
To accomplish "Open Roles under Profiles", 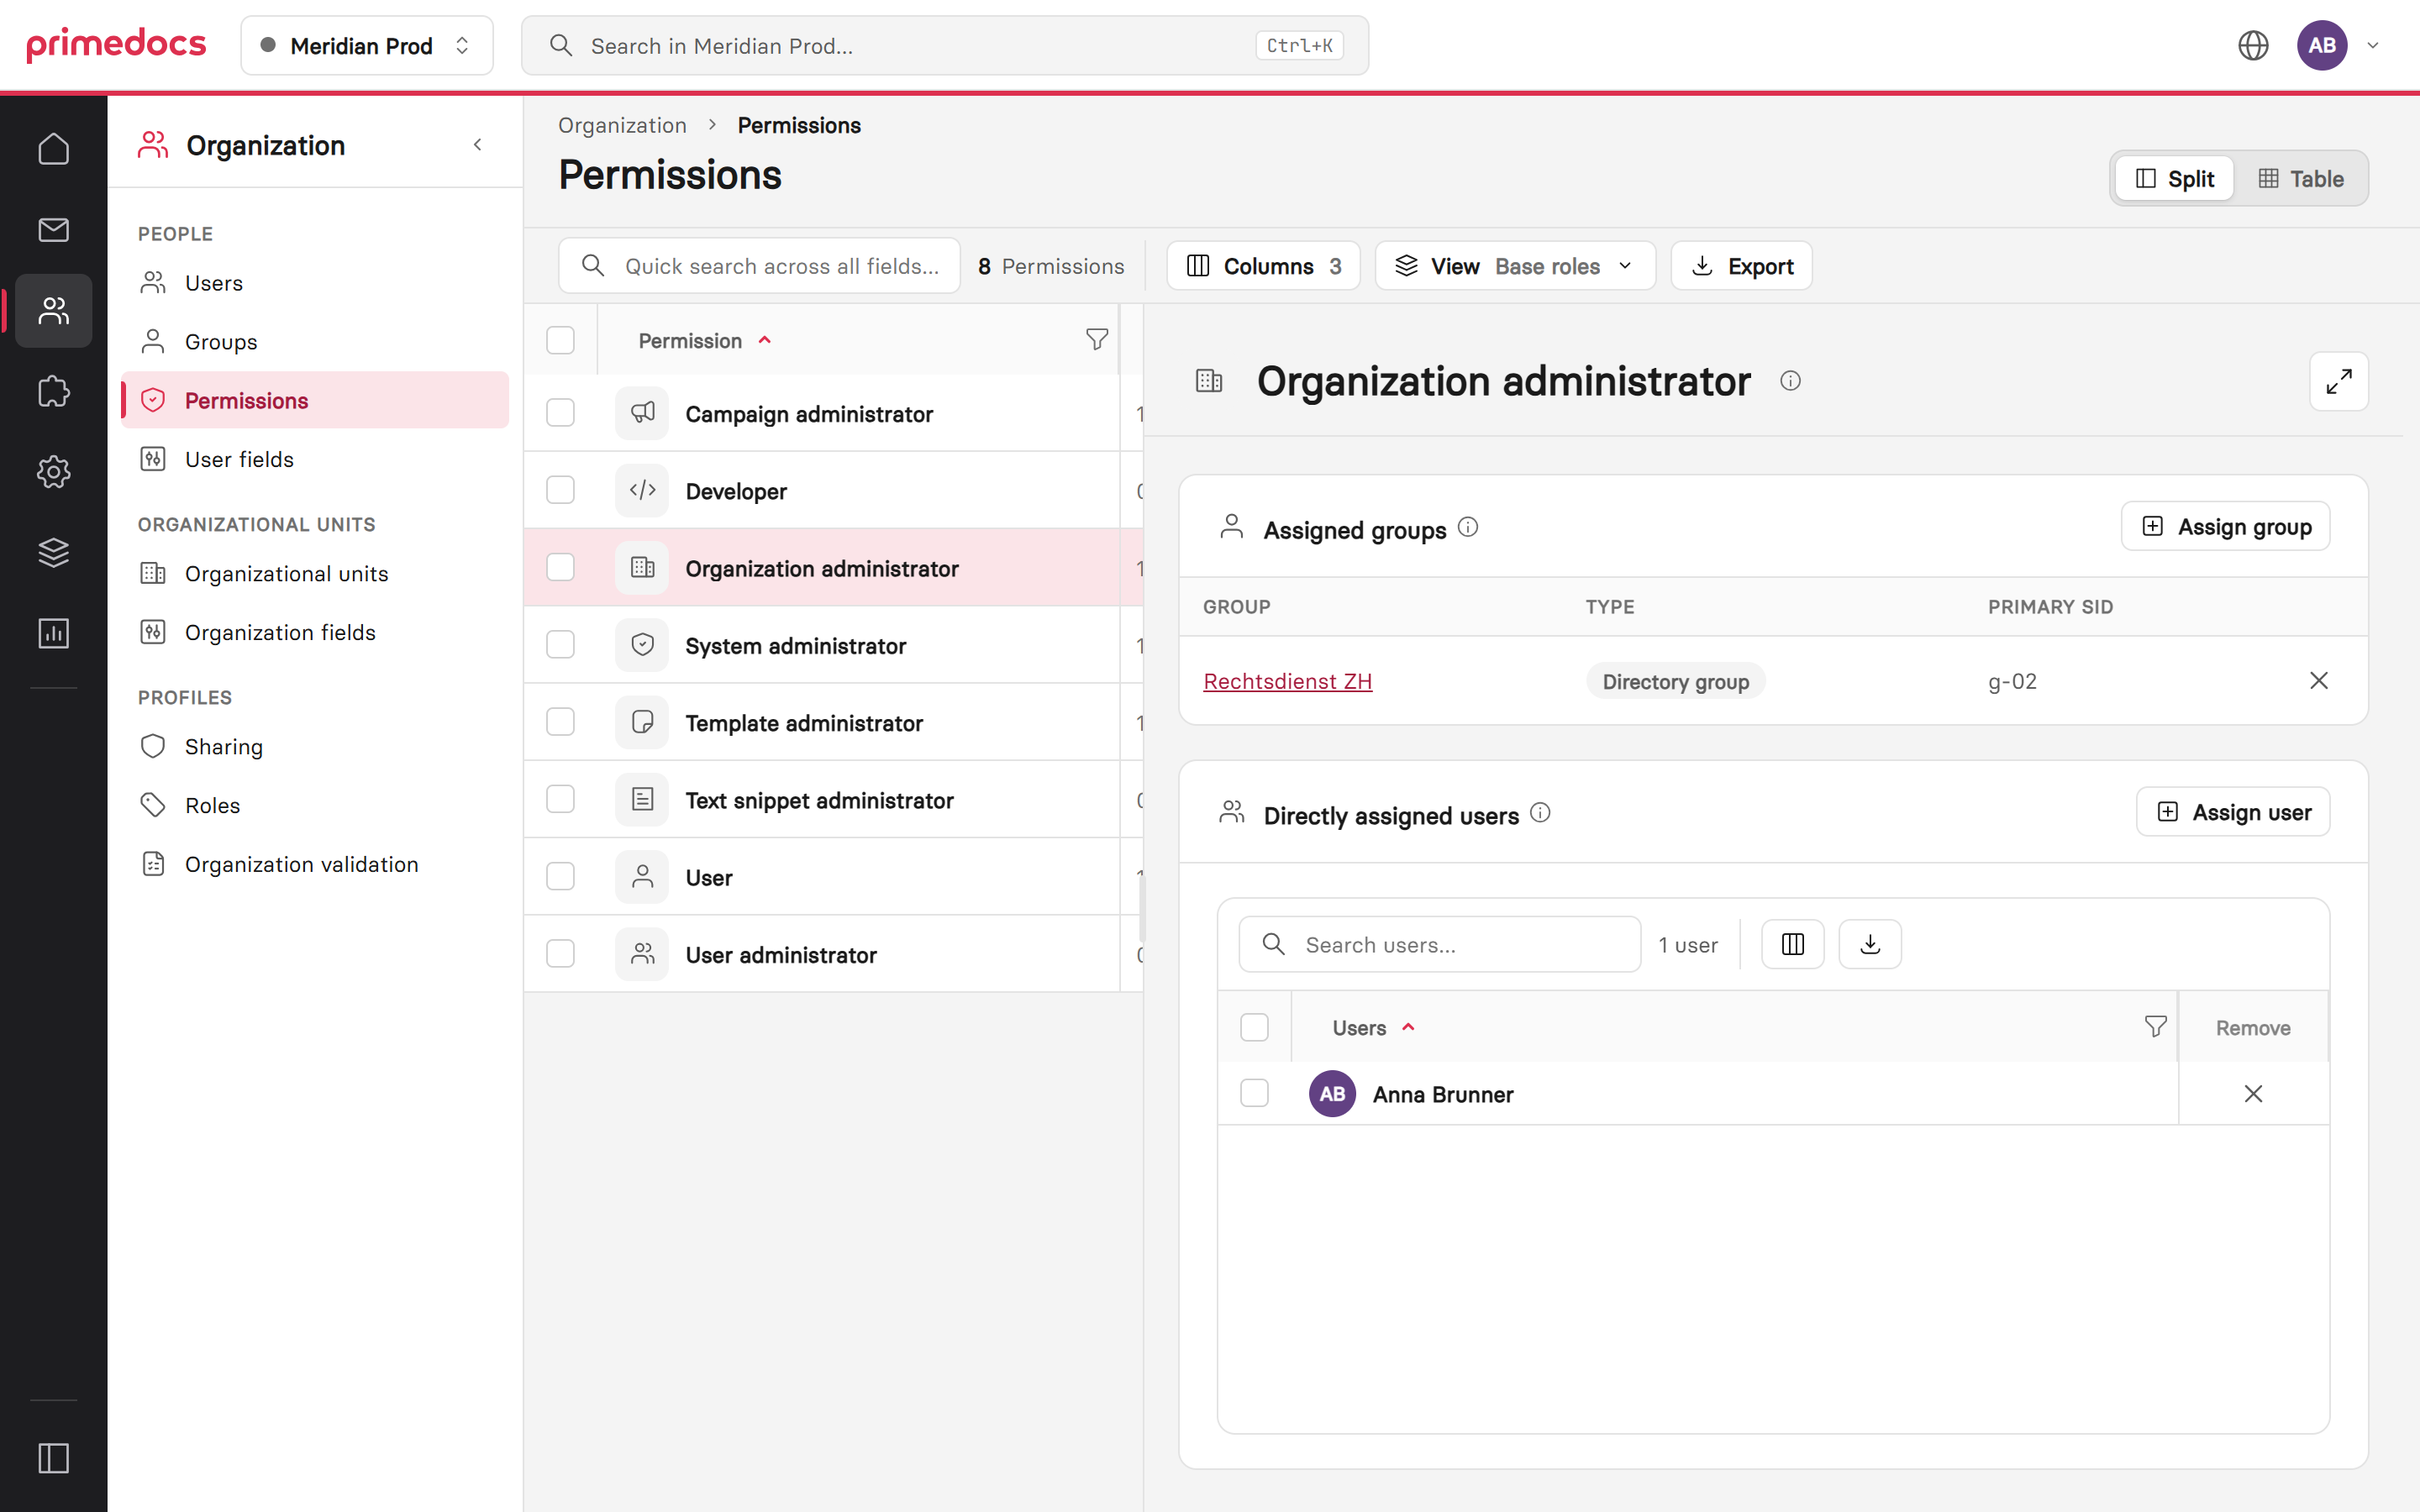I will pyautogui.click(x=315, y=806).
